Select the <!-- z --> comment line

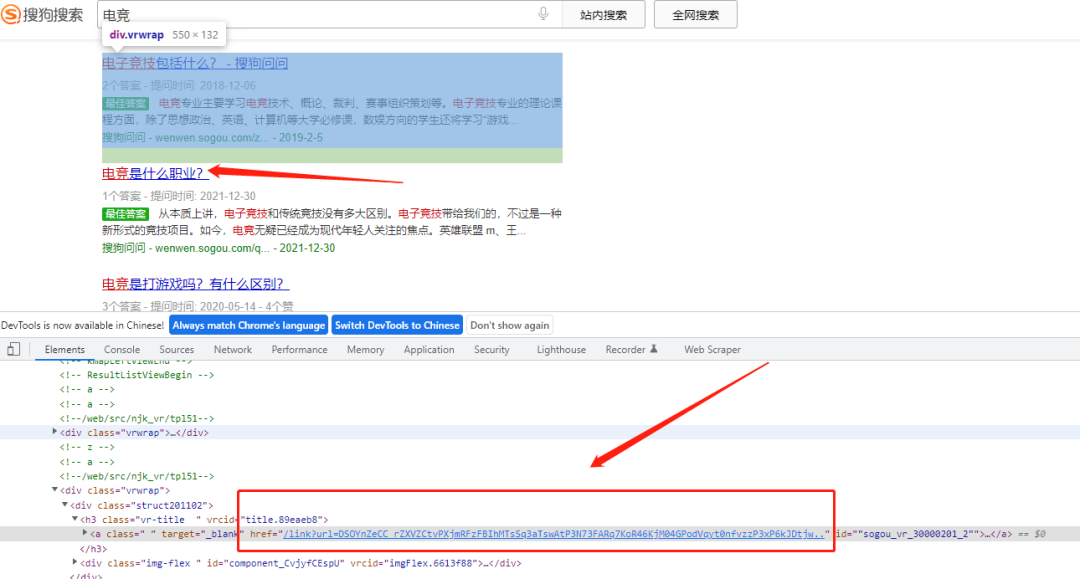coord(87,448)
